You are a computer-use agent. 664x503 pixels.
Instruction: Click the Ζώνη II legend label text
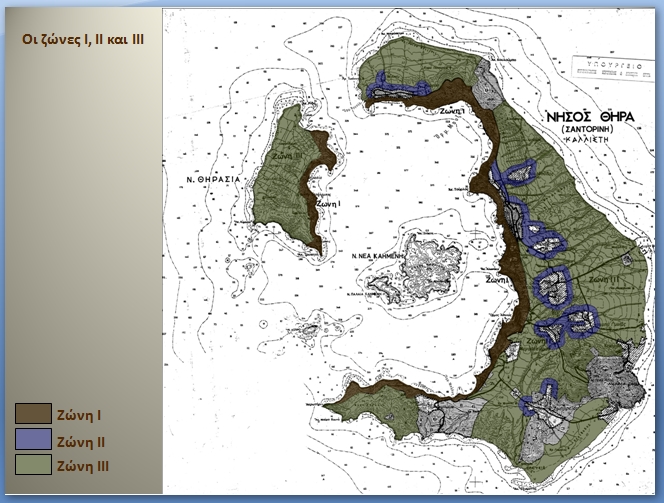click(x=84, y=441)
